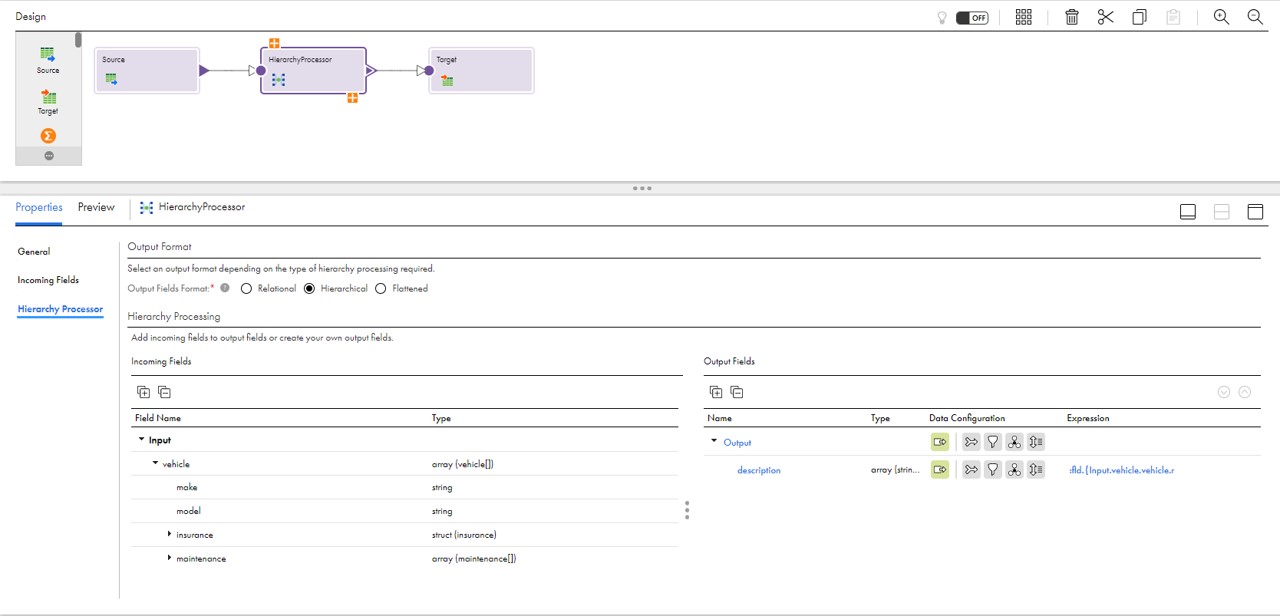This screenshot has width=1280, height=616.
Task: Click filter icon in description row
Action: [x=992, y=470]
